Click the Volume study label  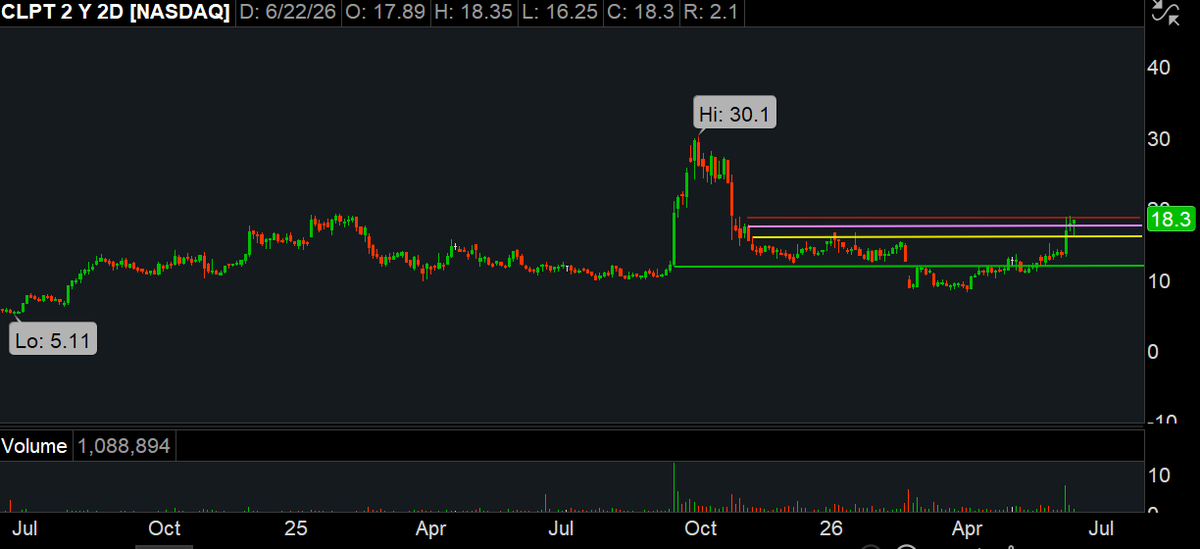(x=34, y=447)
